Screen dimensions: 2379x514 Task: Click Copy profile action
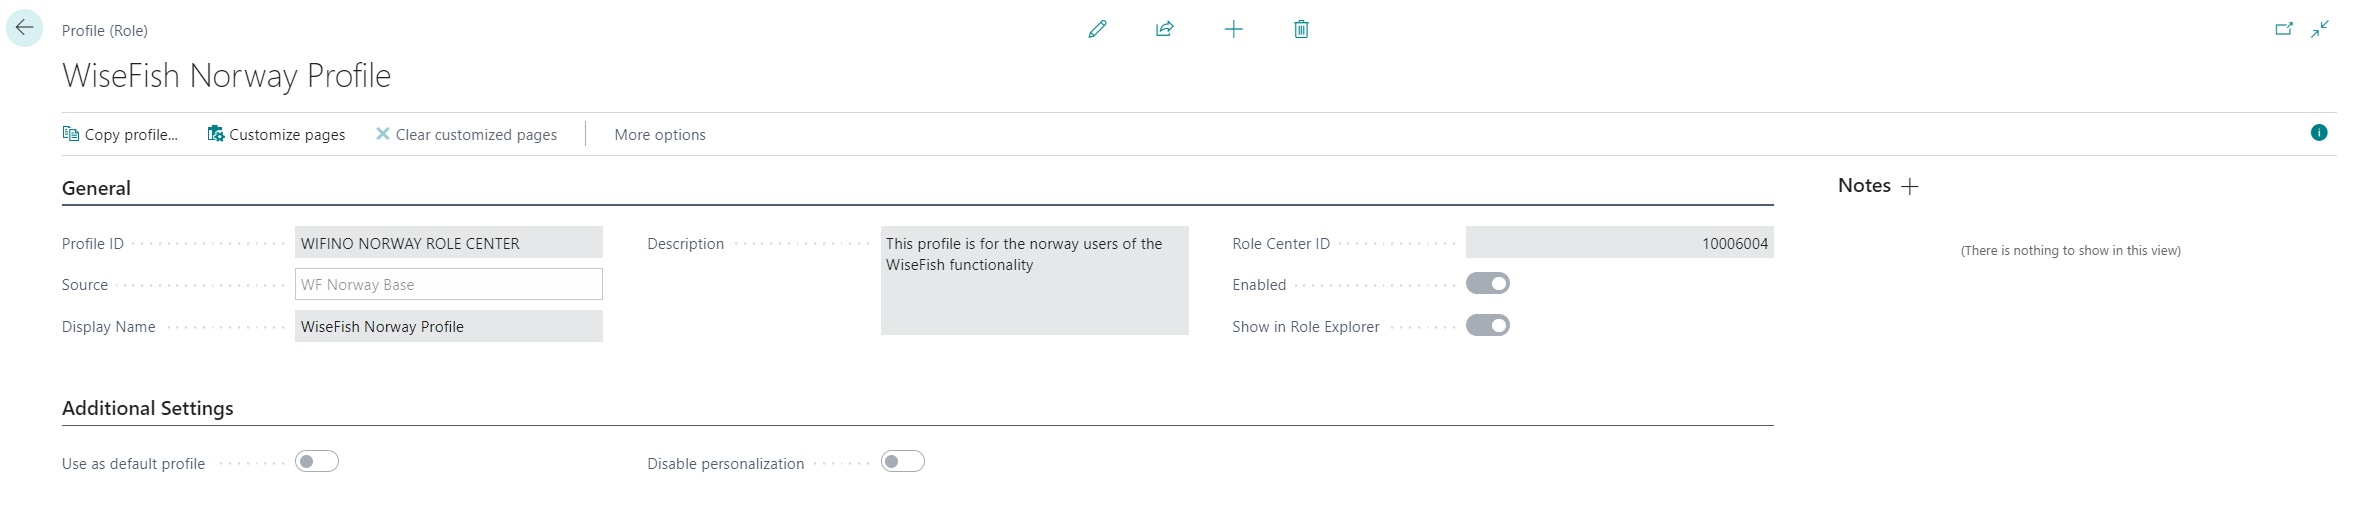(x=121, y=135)
